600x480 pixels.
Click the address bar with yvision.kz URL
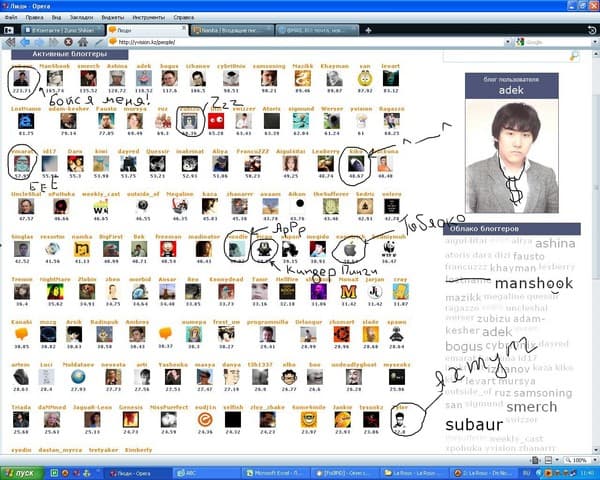pos(306,42)
